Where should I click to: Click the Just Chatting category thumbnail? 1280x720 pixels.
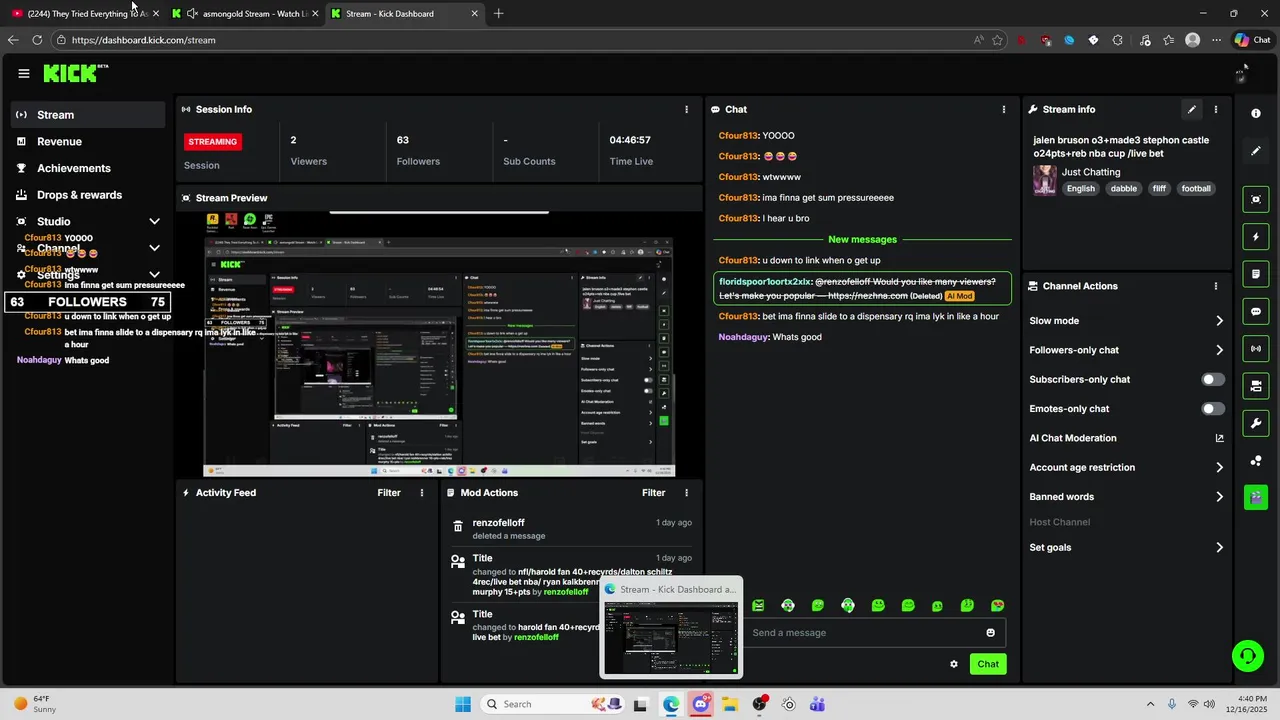[1045, 180]
